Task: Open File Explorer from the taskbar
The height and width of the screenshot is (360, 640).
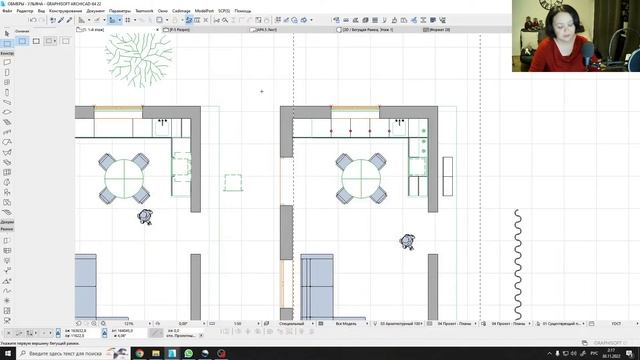Action: point(156,353)
